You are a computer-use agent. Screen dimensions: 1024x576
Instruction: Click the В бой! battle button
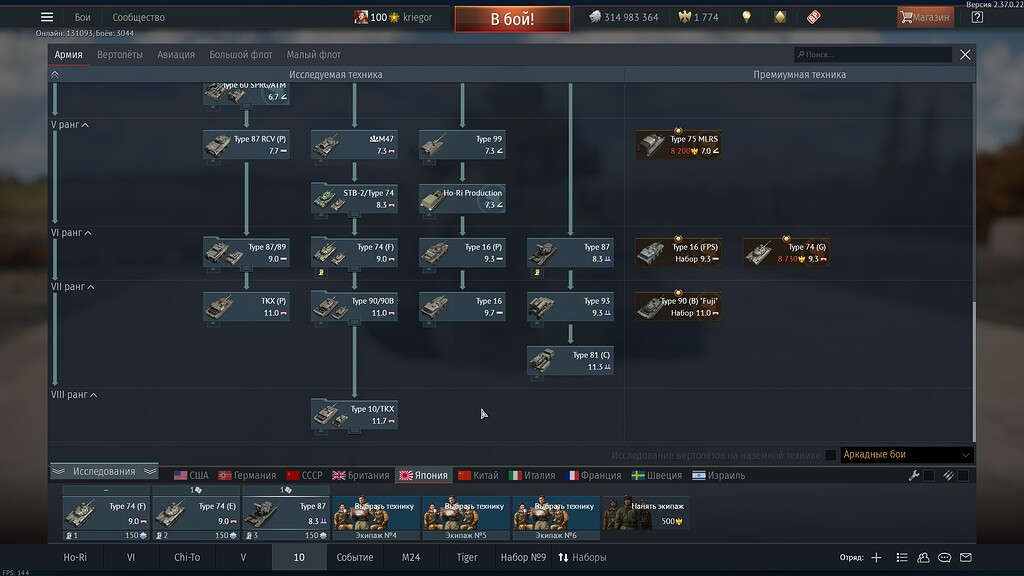(512, 19)
